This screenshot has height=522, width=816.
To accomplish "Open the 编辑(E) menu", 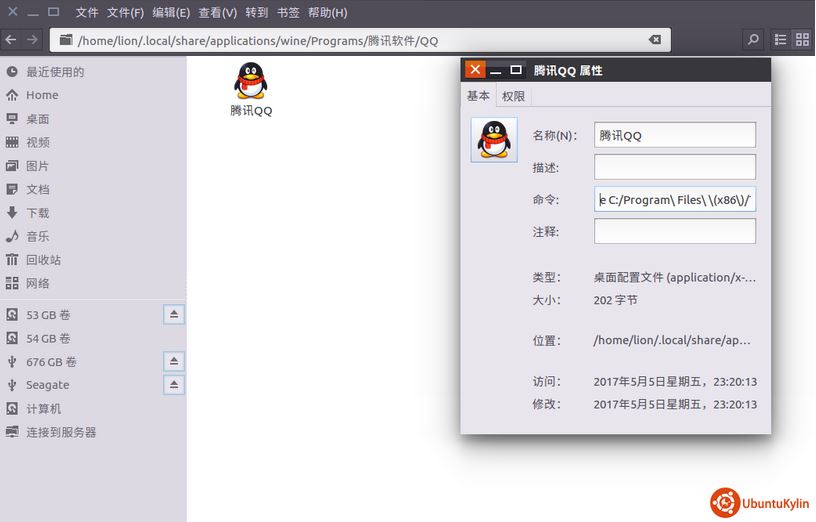I will (x=171, y=13).
